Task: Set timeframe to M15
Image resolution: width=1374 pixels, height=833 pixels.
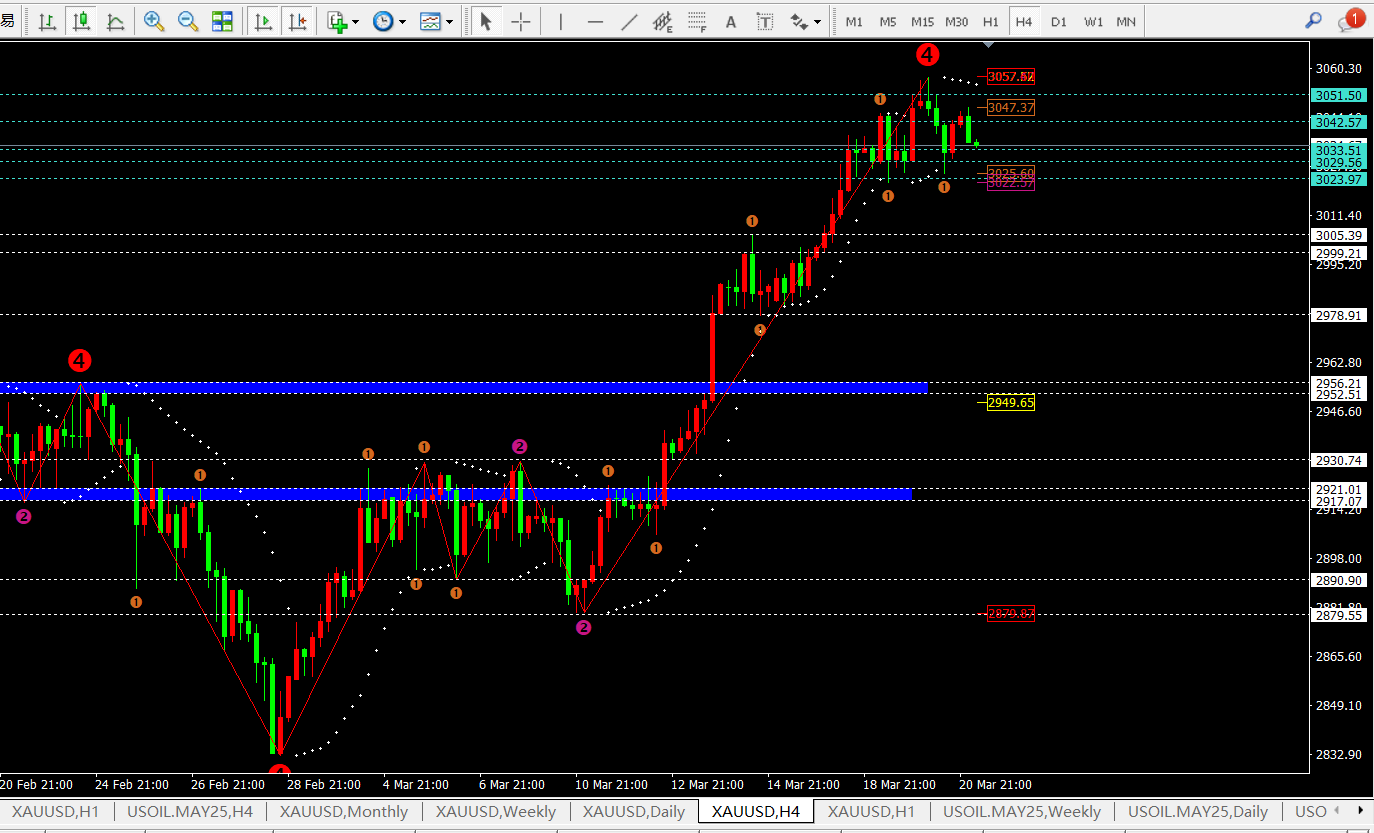Action: (x=922, y=21)
